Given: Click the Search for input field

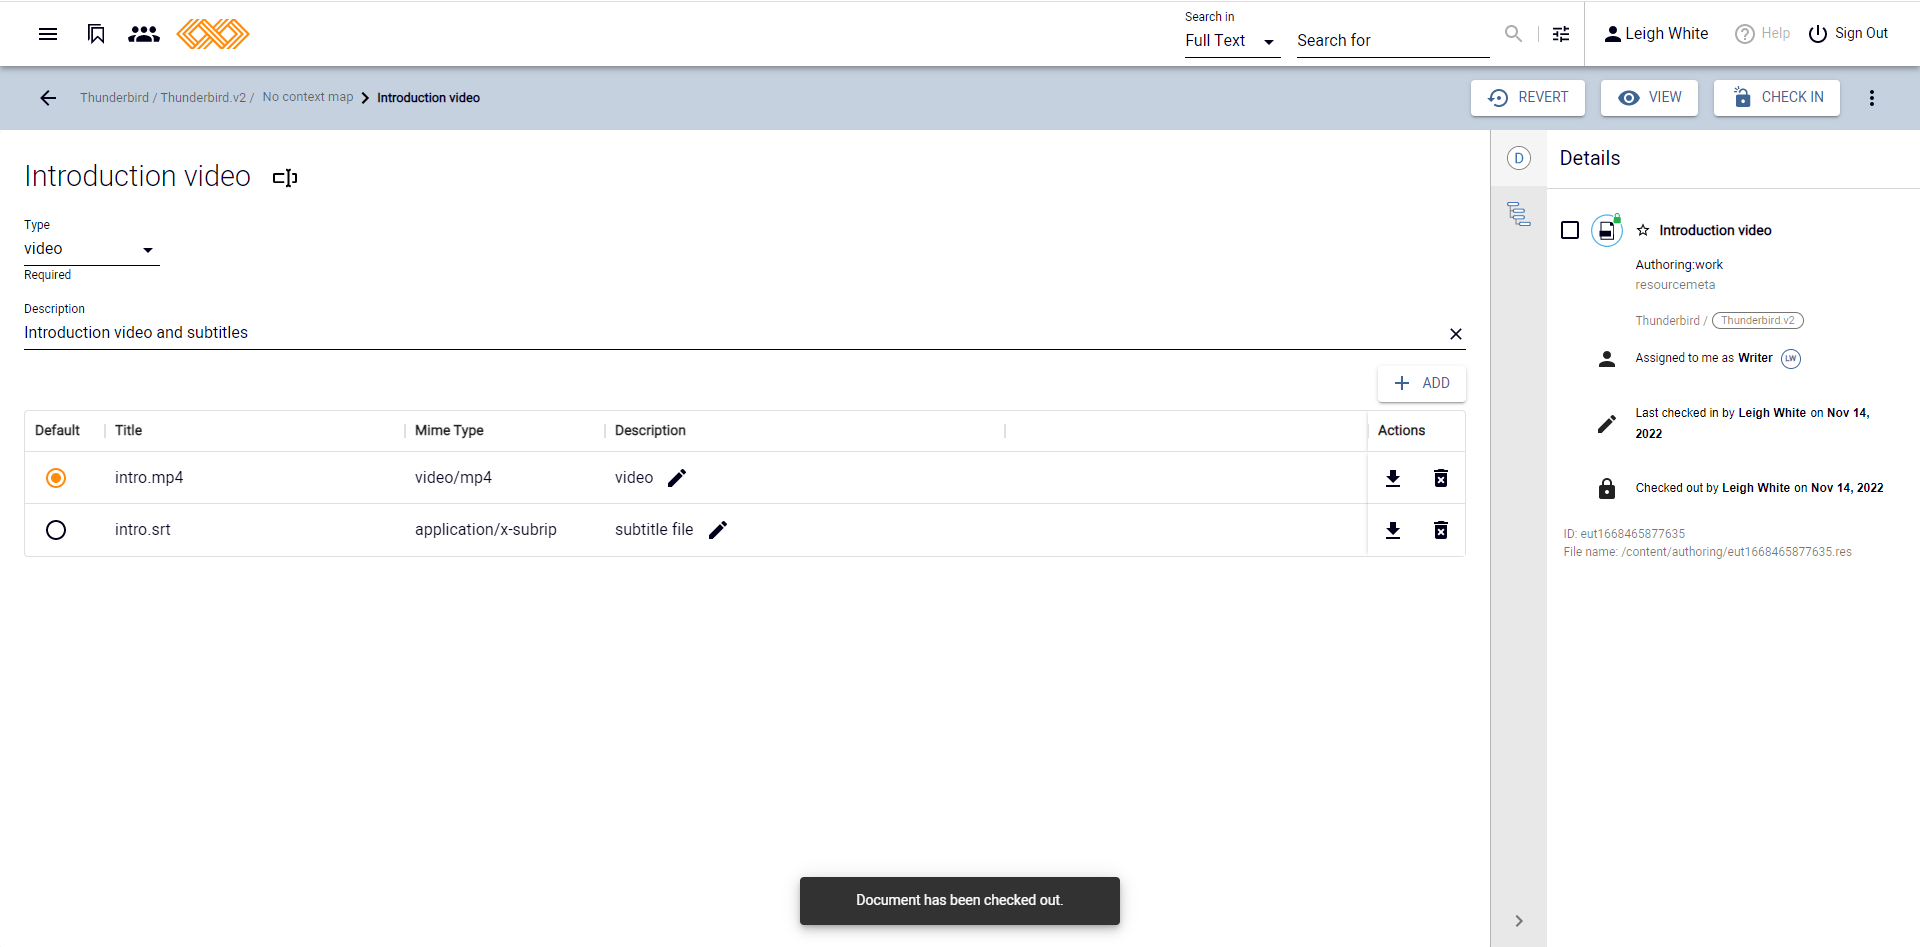Looking at the screenshot, I should (x=1391, y=41).
